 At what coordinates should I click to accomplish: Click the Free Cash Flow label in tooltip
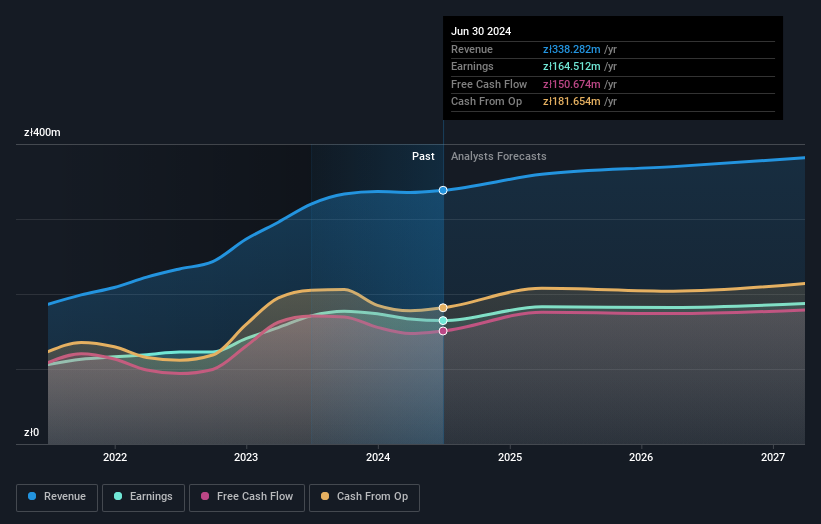(x=489, y=84)
